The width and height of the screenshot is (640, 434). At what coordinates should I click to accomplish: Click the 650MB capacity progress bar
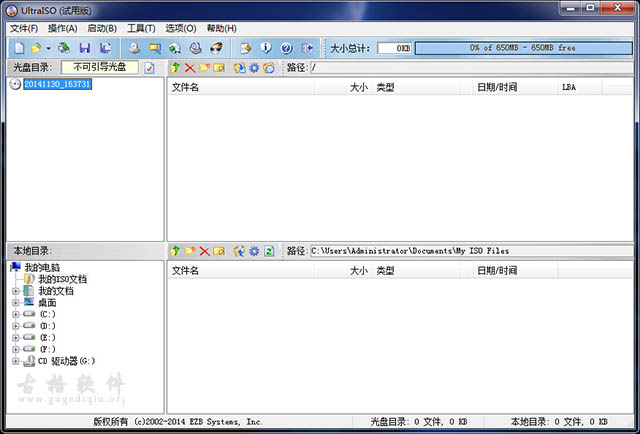click(522, 47)
